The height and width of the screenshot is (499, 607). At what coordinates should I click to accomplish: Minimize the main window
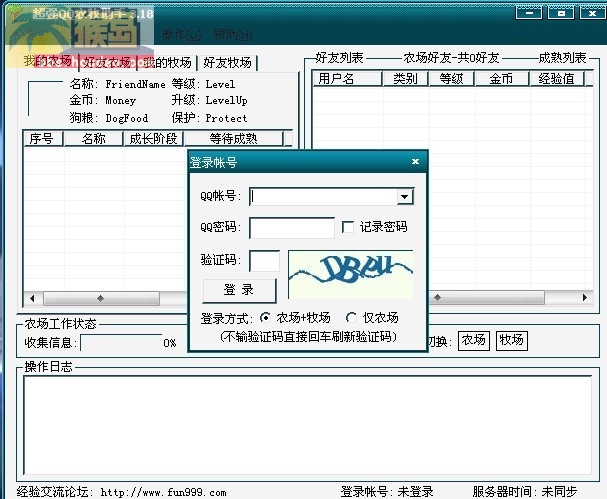click(529, 13)
